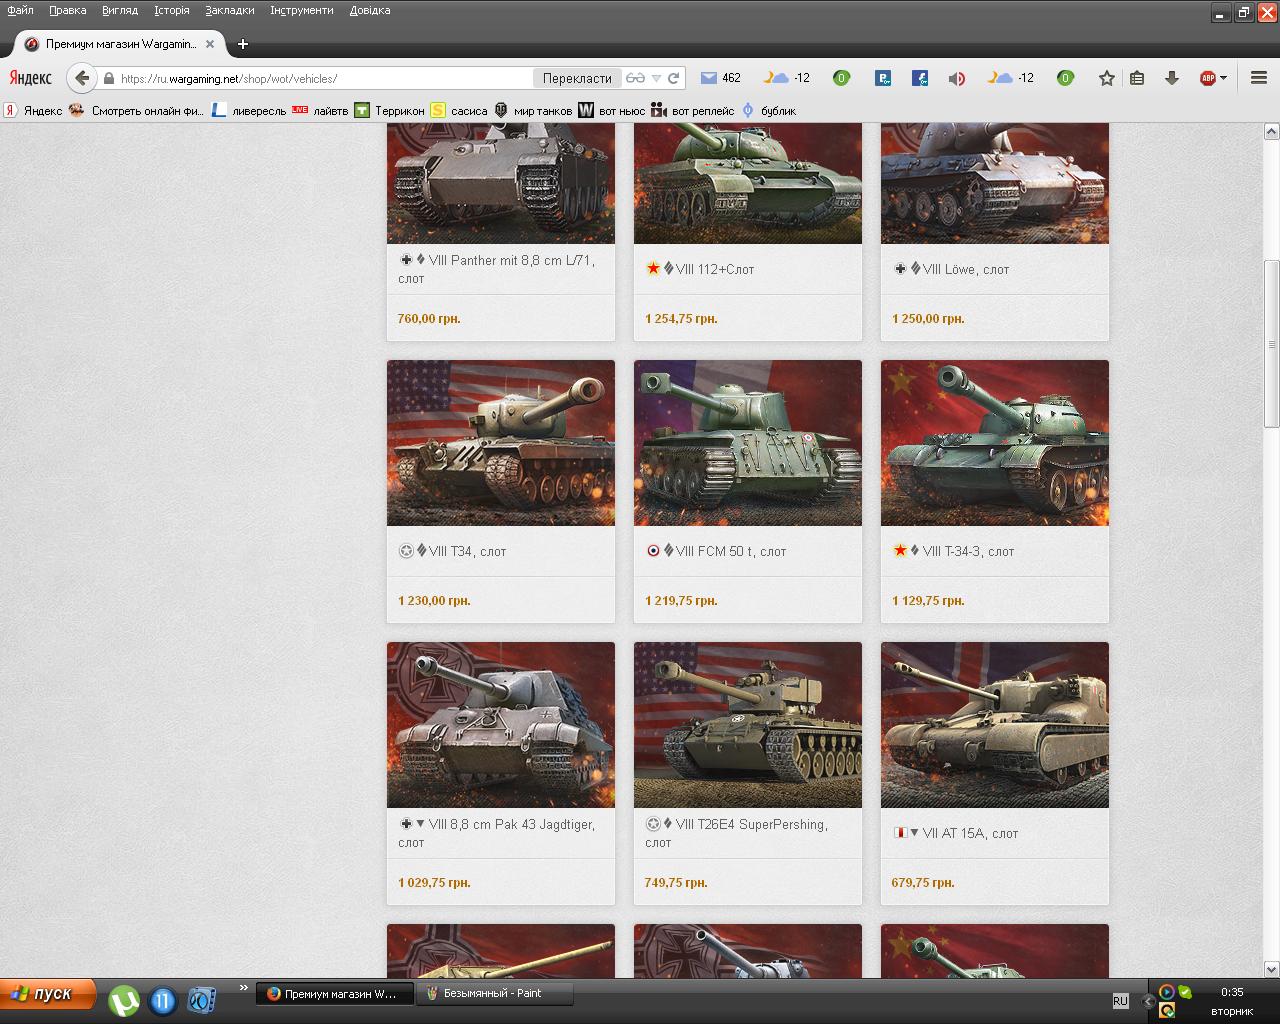Screen dimensions: 1280x1024
Task: Open the Вигляд menu
Action: pyautogui.click(x=120, y=10)
